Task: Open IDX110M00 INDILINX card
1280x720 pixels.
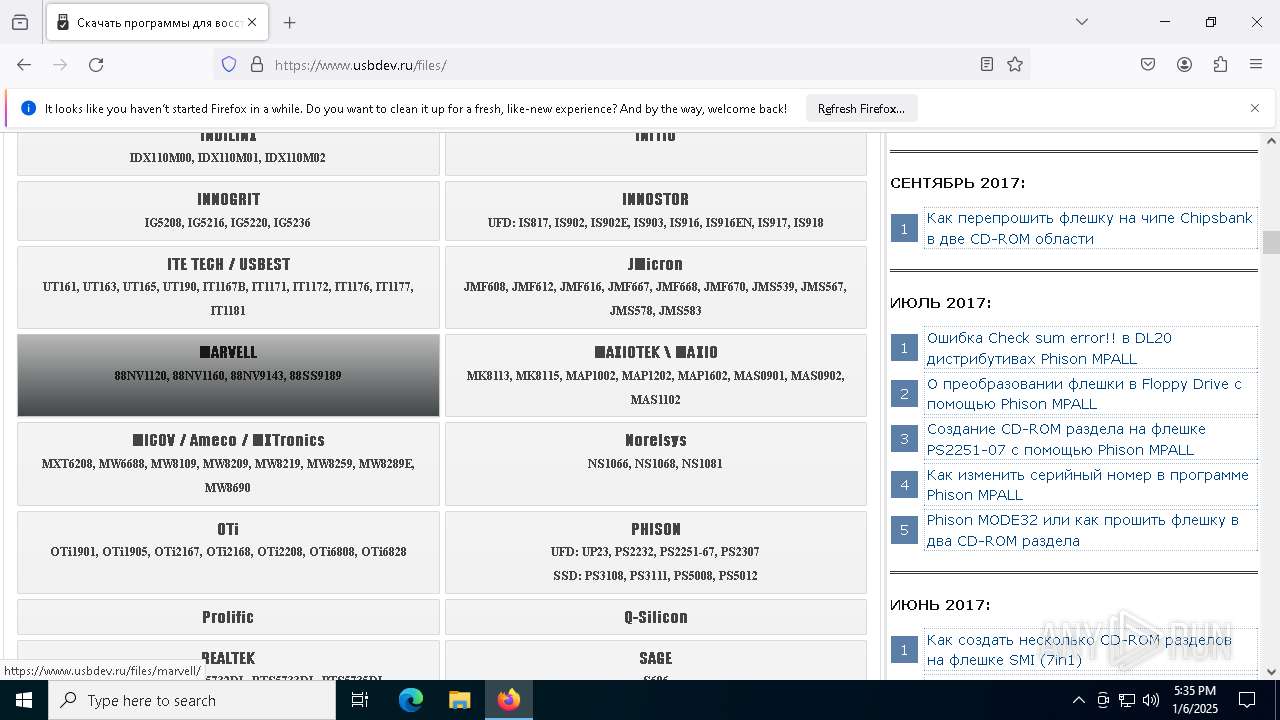Action: [228, 153]
